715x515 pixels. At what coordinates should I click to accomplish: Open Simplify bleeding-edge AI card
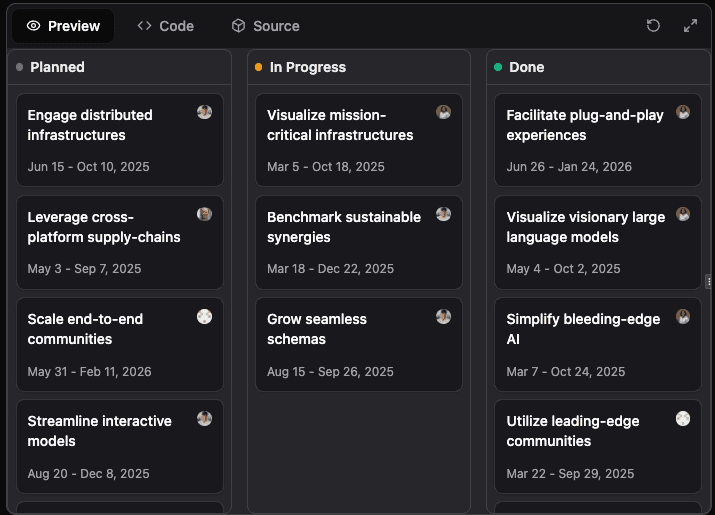tap(598, 344)
